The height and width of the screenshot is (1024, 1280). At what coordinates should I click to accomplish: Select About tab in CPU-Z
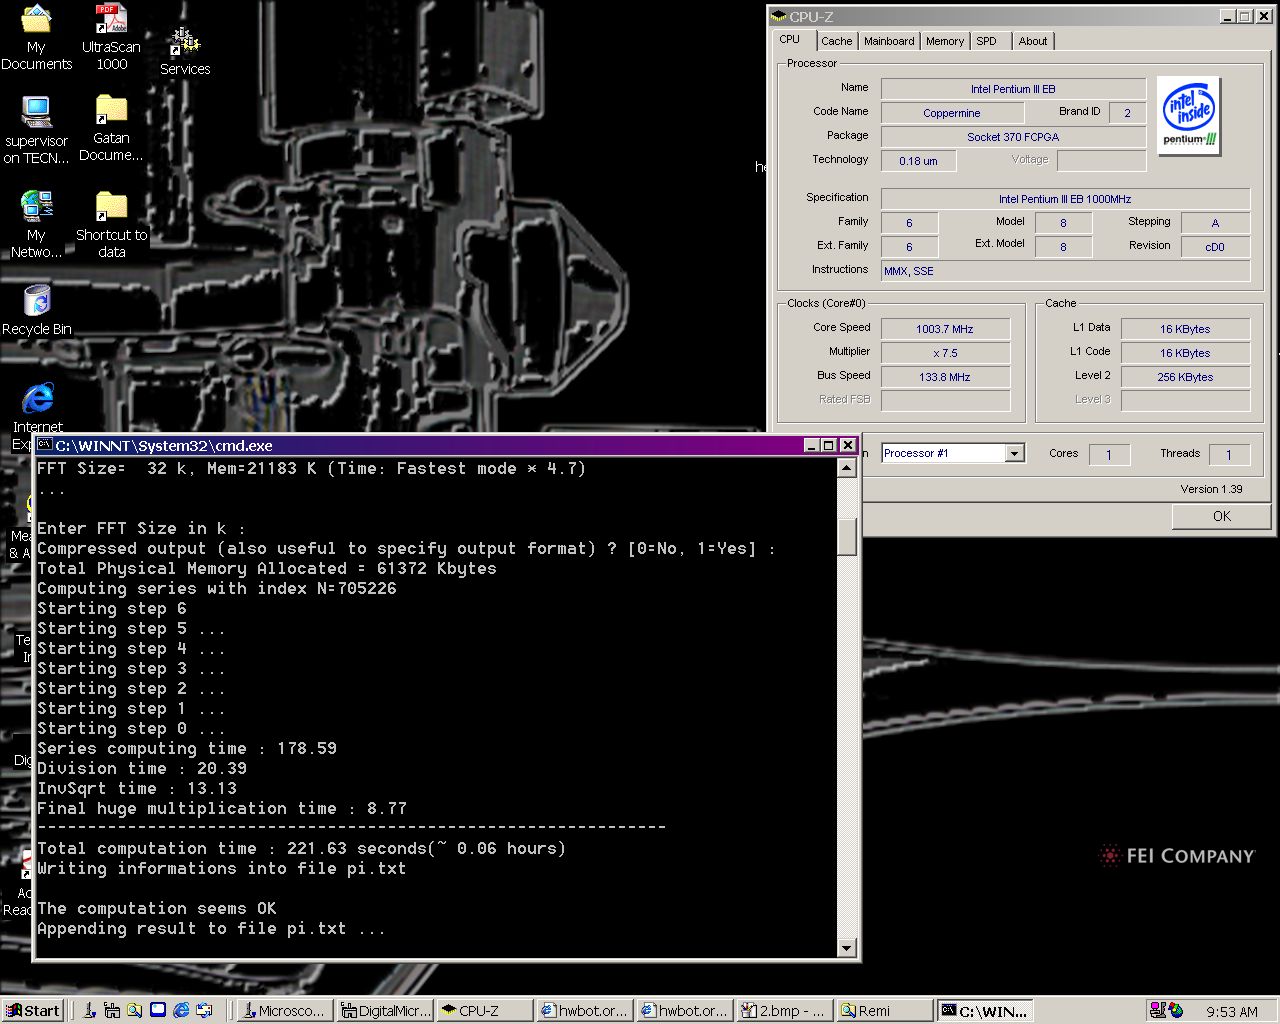(1033, 41)
